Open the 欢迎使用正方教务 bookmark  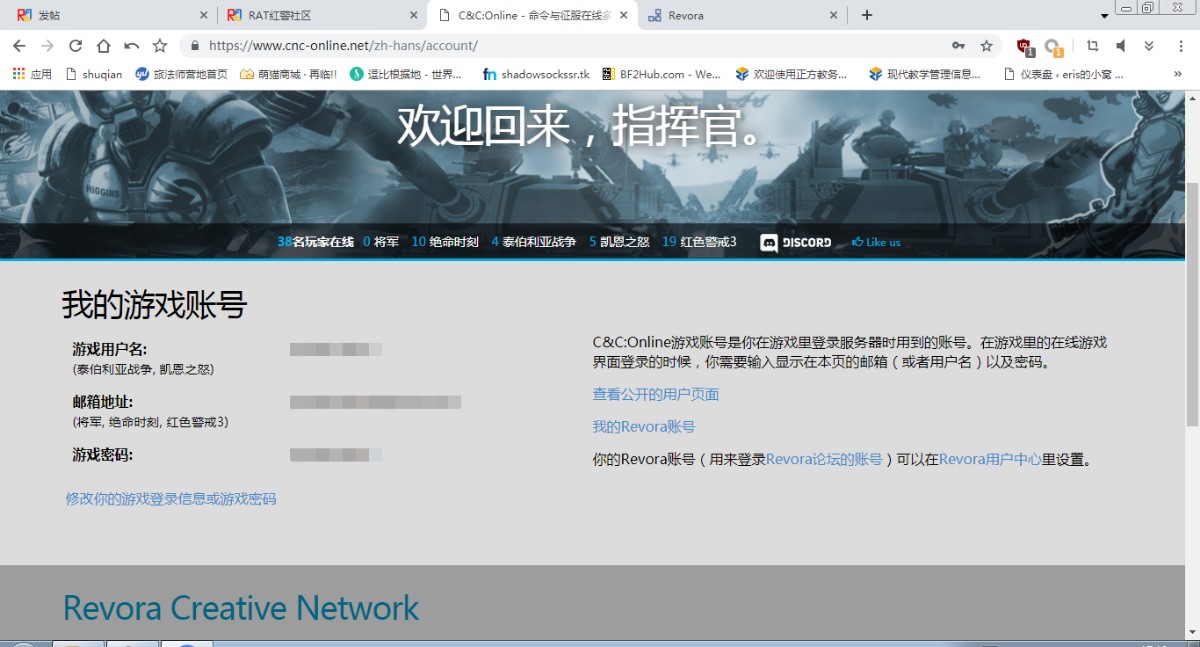click(x=791, y=74)
